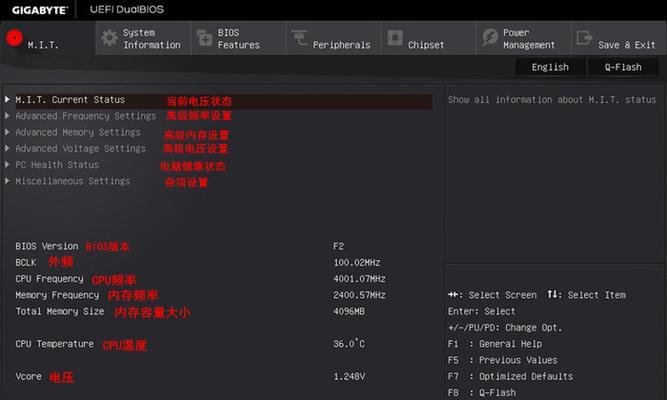Click the F1 General Help hint
This screenshot has width=667, height=400.
coord(495,344)
